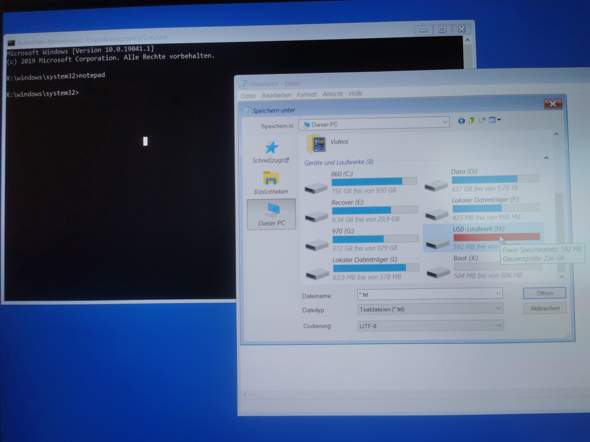Expand the Dateiname dropdown arrow
The height and width of the screenshot is (442, 590).
[x=497, y=293]
